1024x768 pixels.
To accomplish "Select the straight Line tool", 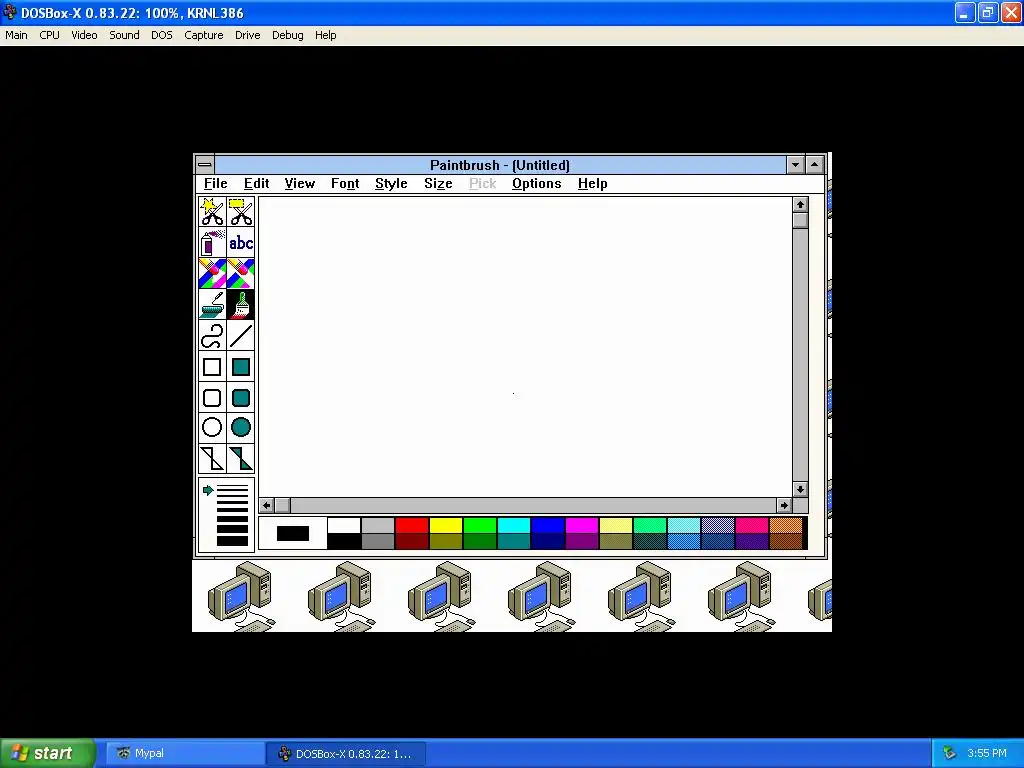I will pyautogui.click(x=241, y=336).
